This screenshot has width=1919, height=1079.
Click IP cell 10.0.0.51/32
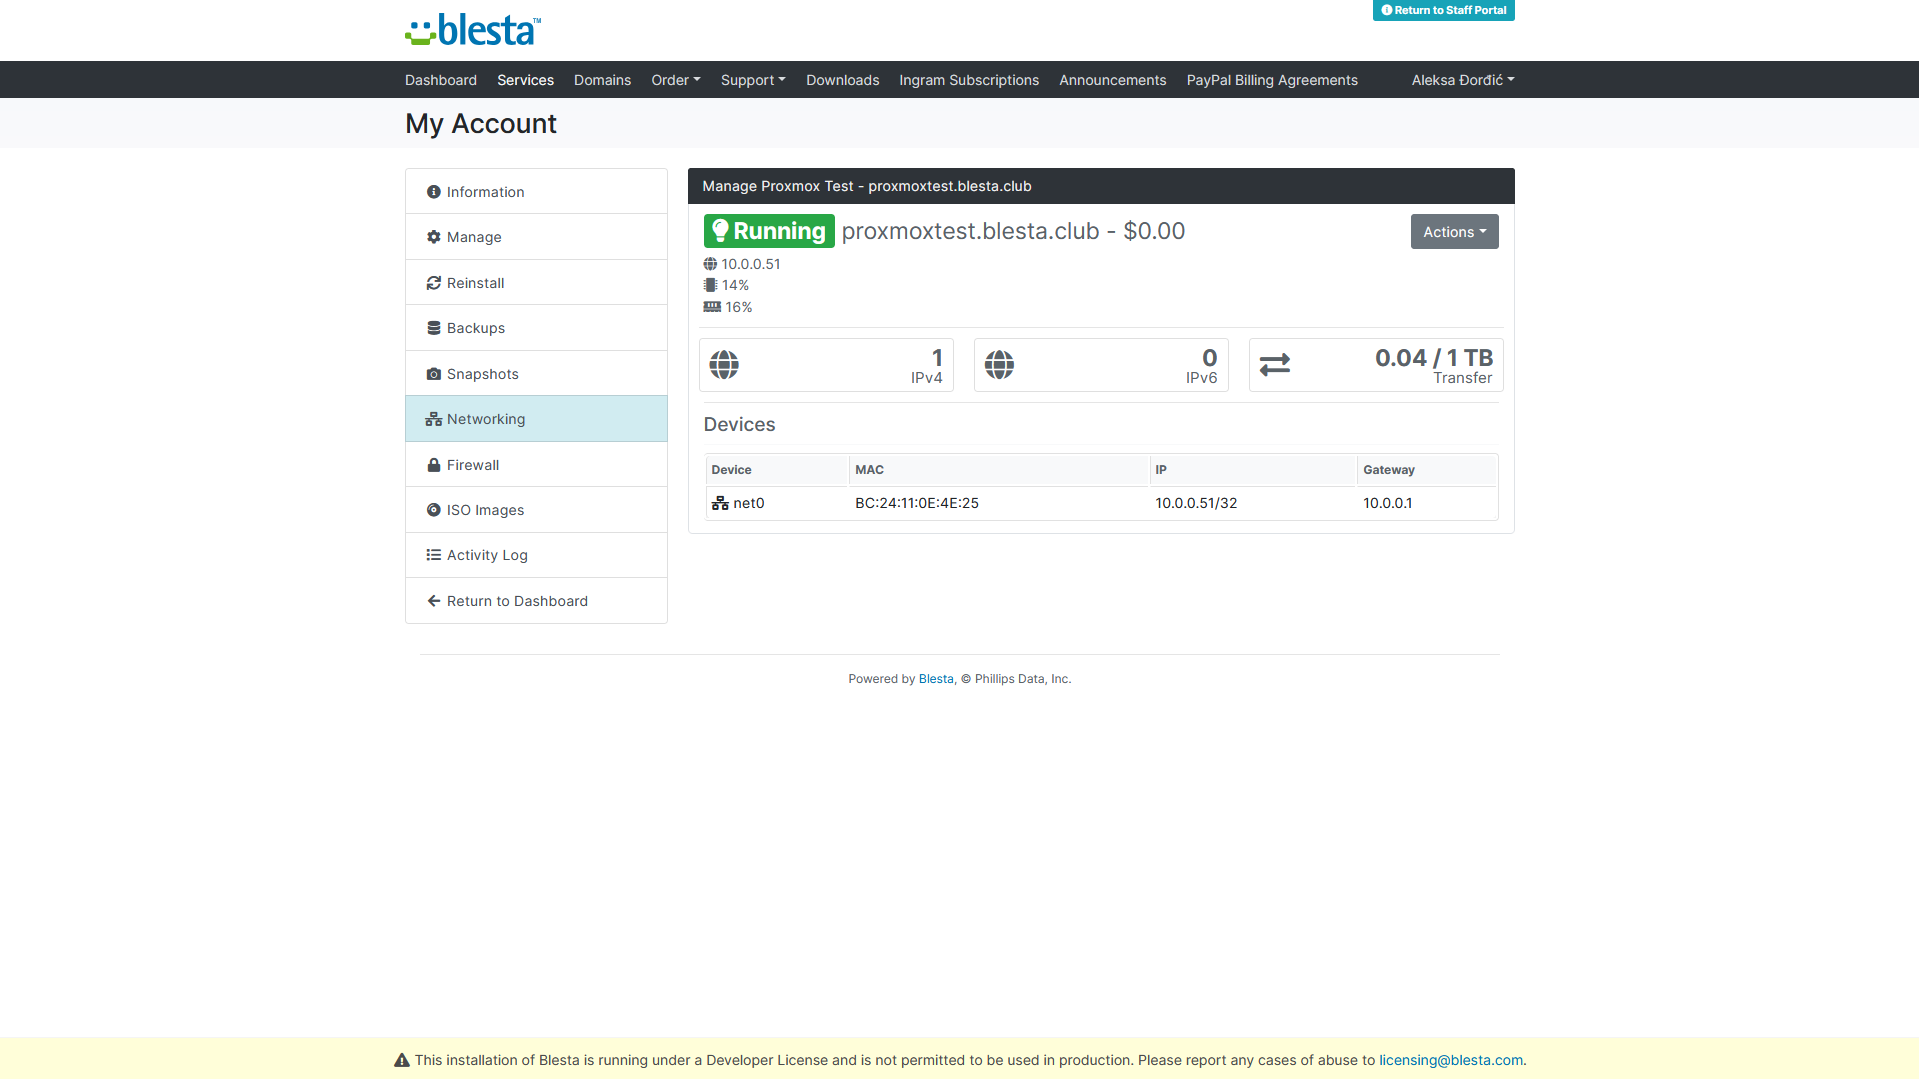tap(1196, 503)
